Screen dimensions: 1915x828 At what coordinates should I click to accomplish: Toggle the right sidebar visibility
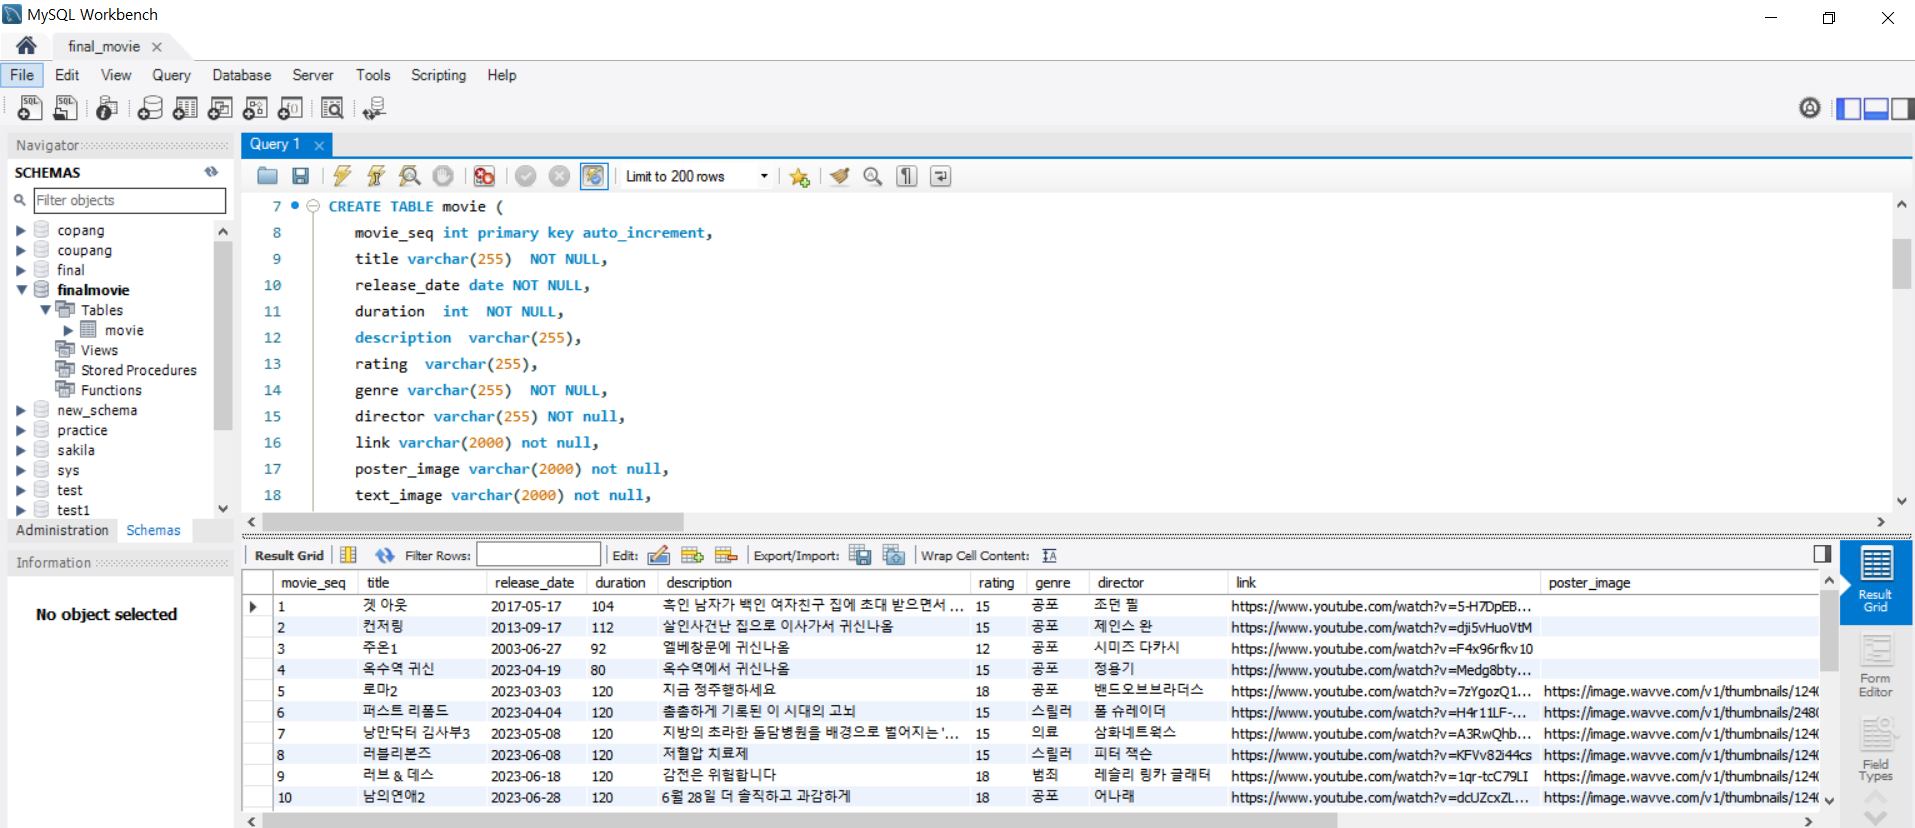coord(1902,108)
